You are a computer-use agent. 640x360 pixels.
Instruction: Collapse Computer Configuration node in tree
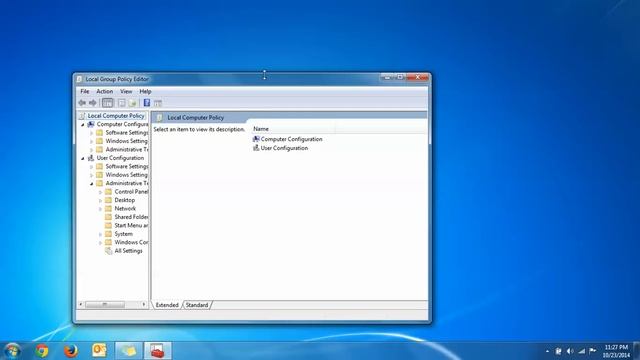coord(83,124)
